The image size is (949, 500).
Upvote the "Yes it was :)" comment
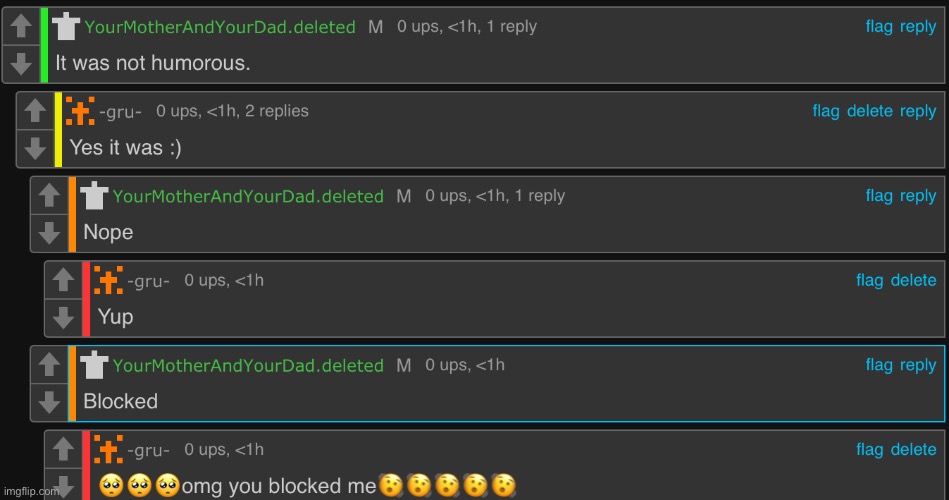pyautogui.click(x=35, y=111)
